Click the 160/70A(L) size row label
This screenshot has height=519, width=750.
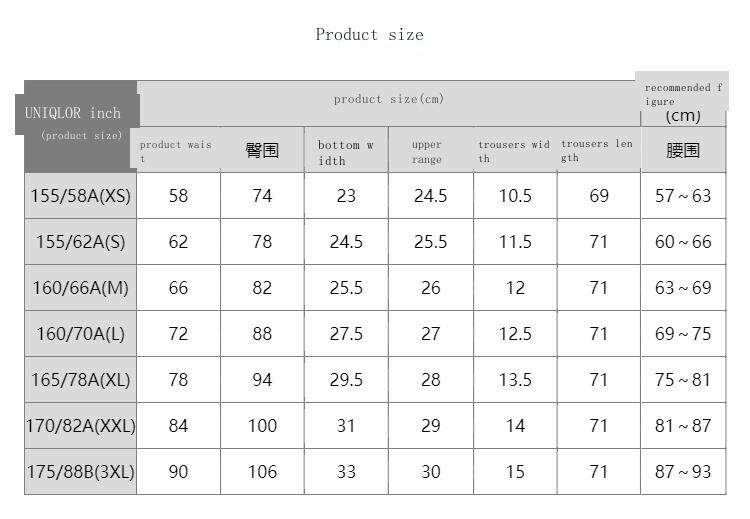point(81,334)
